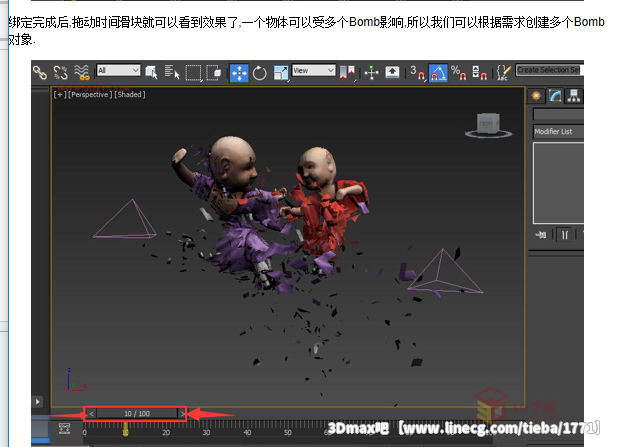640x447 pixels.
Task: Open the [Perspective] viewport label menu
Action: pyautogui.click(x=90, y=95)
